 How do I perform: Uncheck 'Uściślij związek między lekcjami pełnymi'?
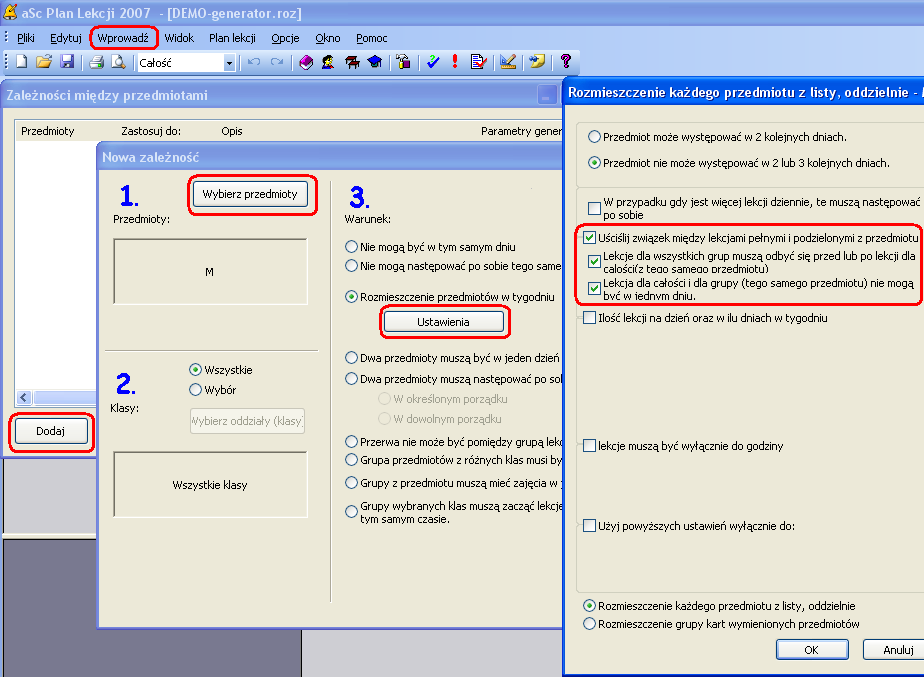tap(589, 238)
